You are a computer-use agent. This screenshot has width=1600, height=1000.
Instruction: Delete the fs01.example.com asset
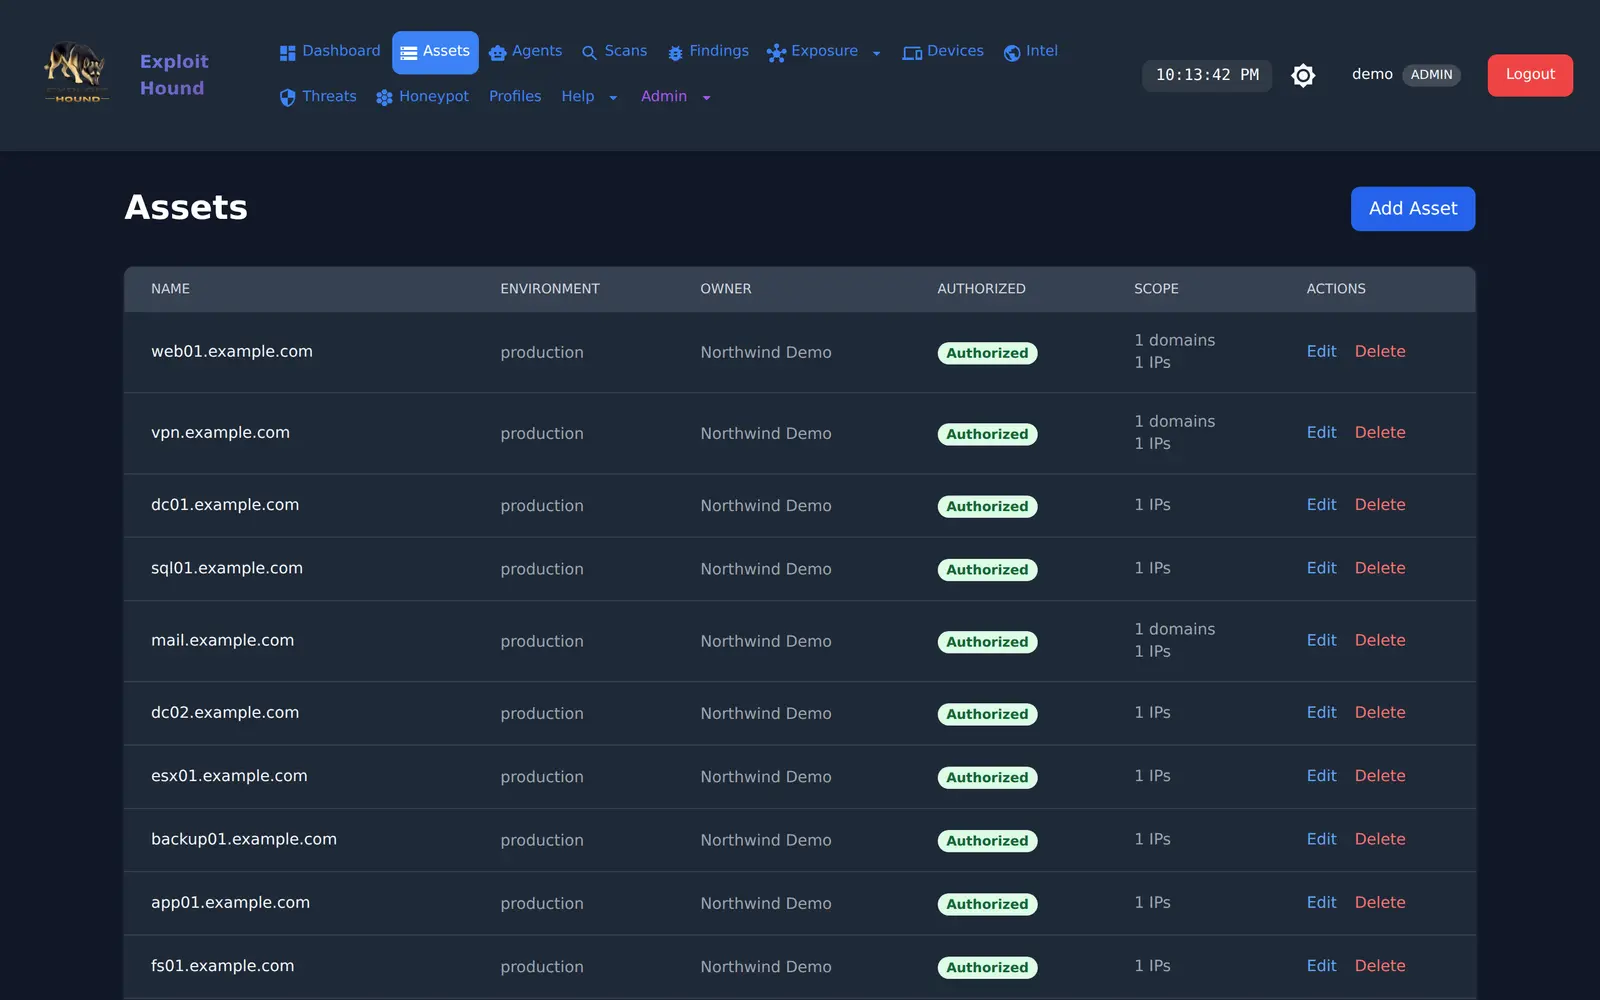coord(1380,966)
